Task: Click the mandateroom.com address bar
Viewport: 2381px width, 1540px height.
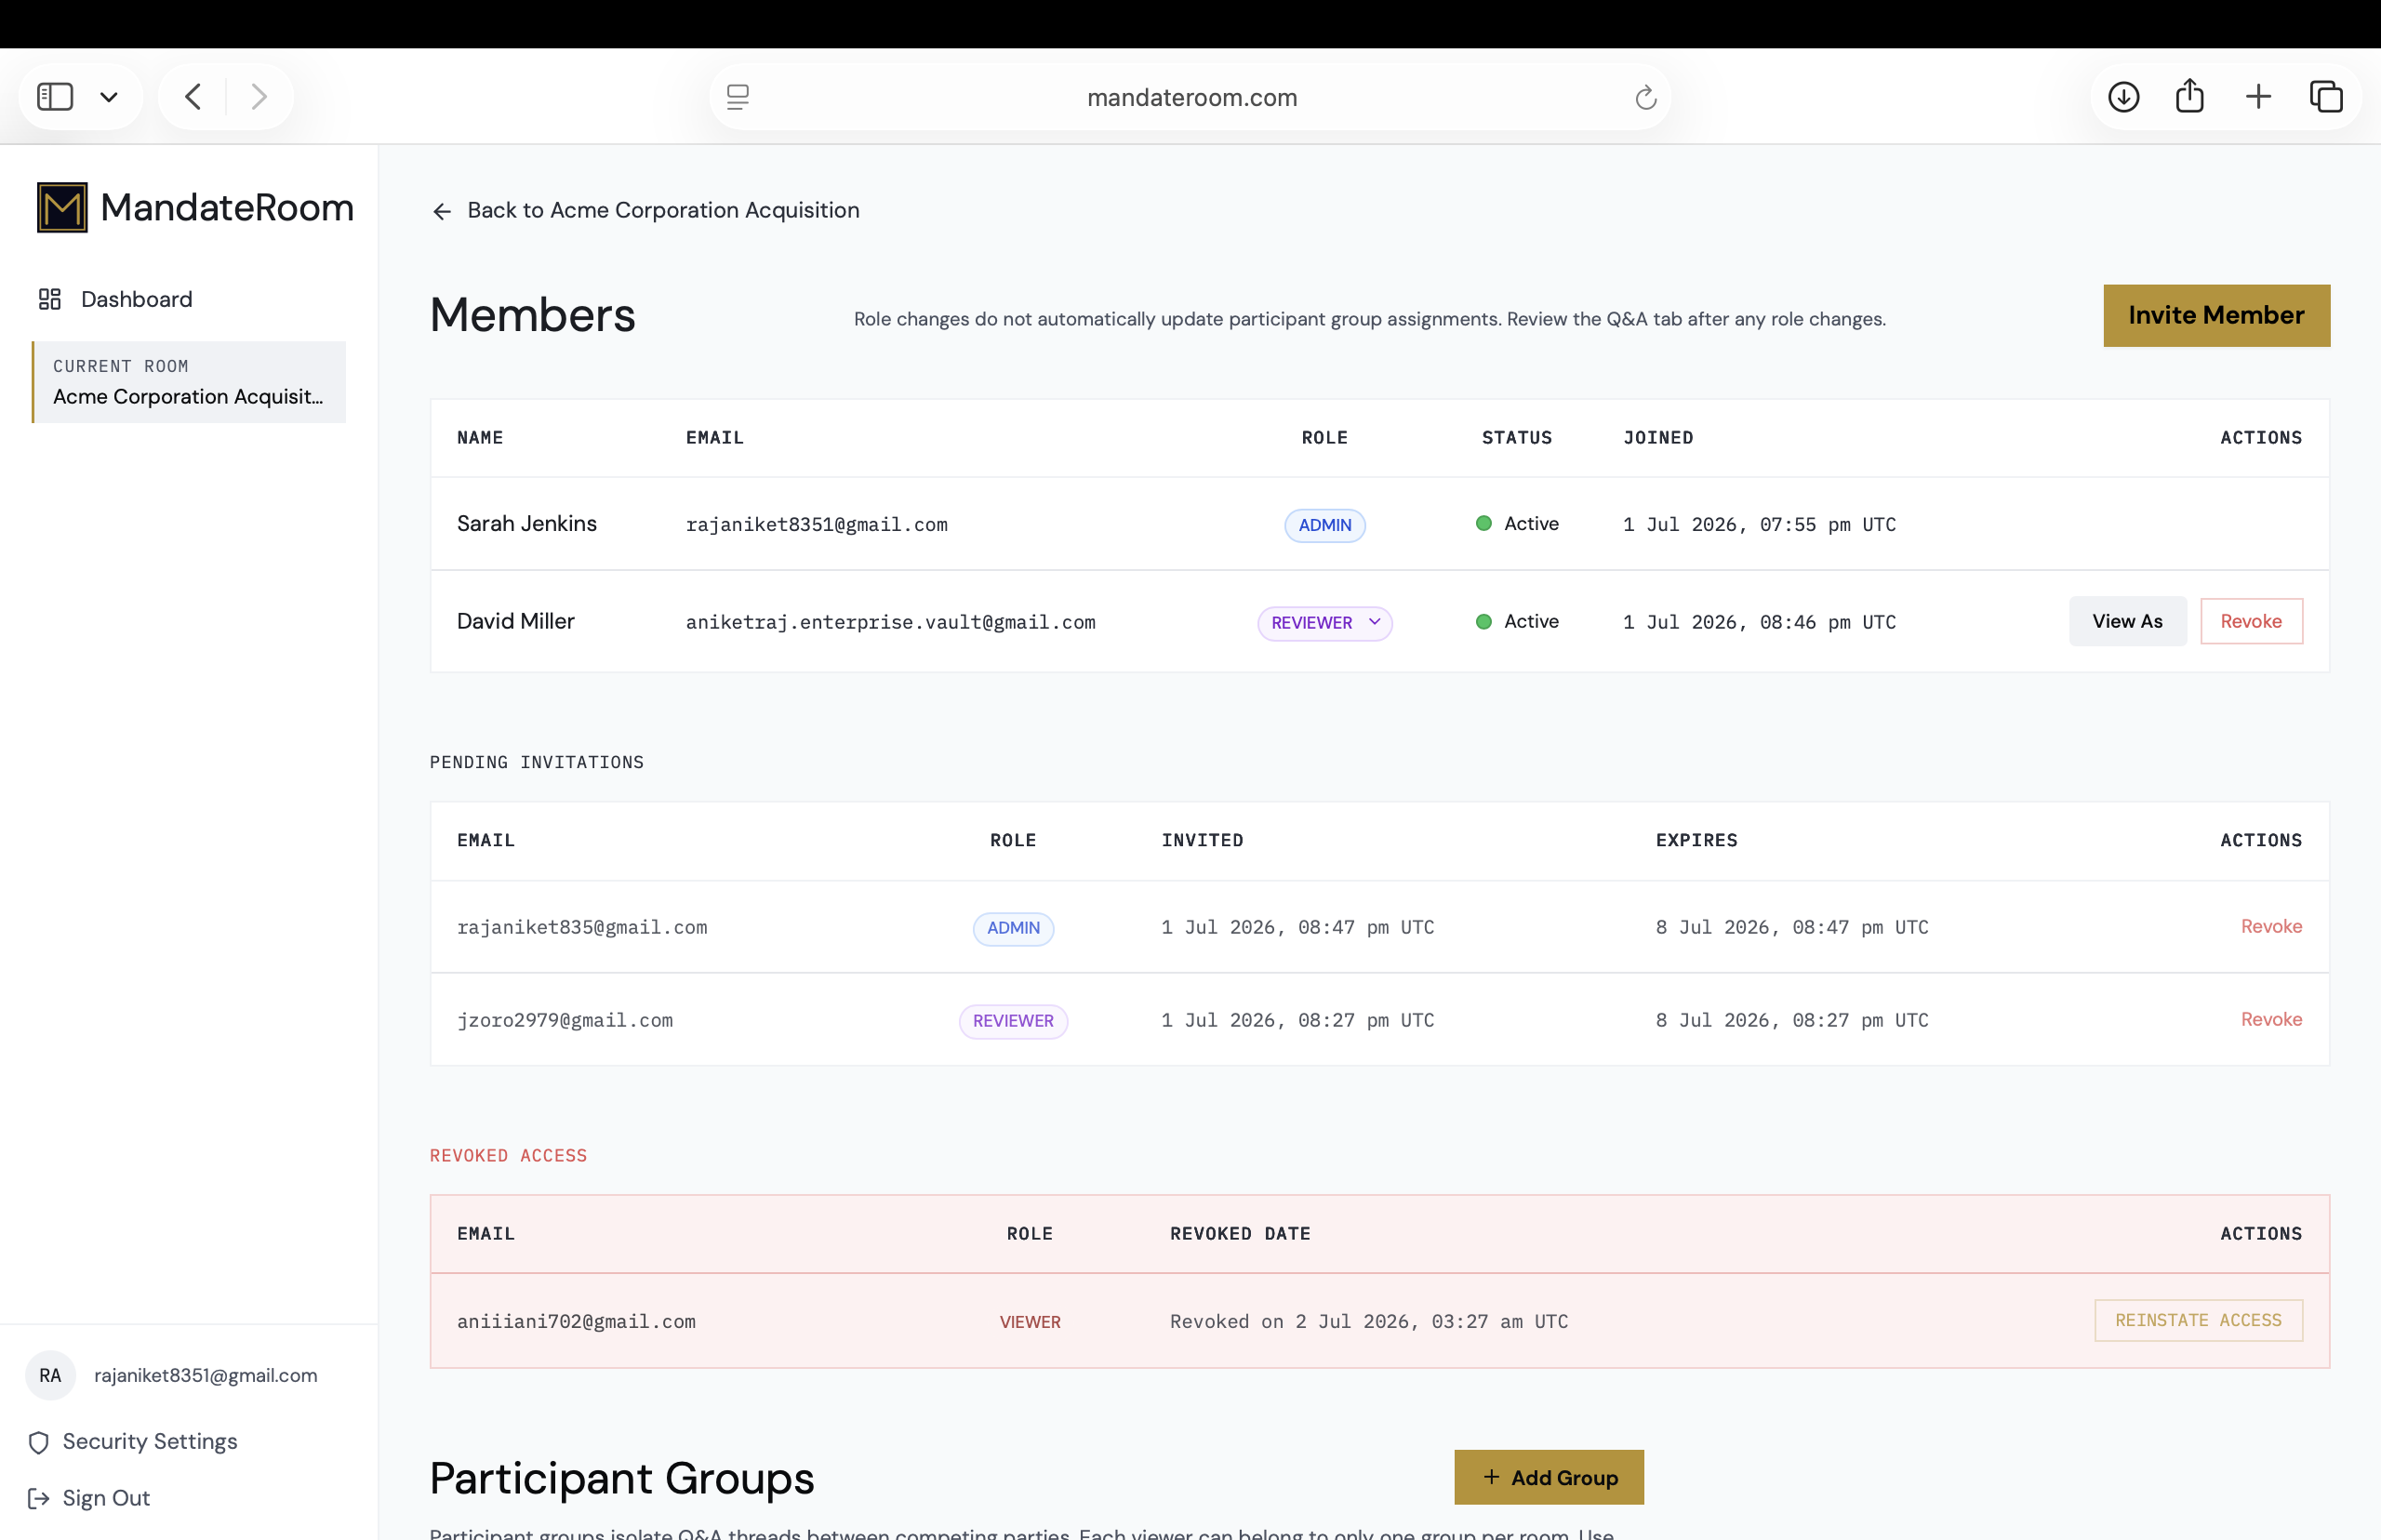Action: [x=1191, y=97]
